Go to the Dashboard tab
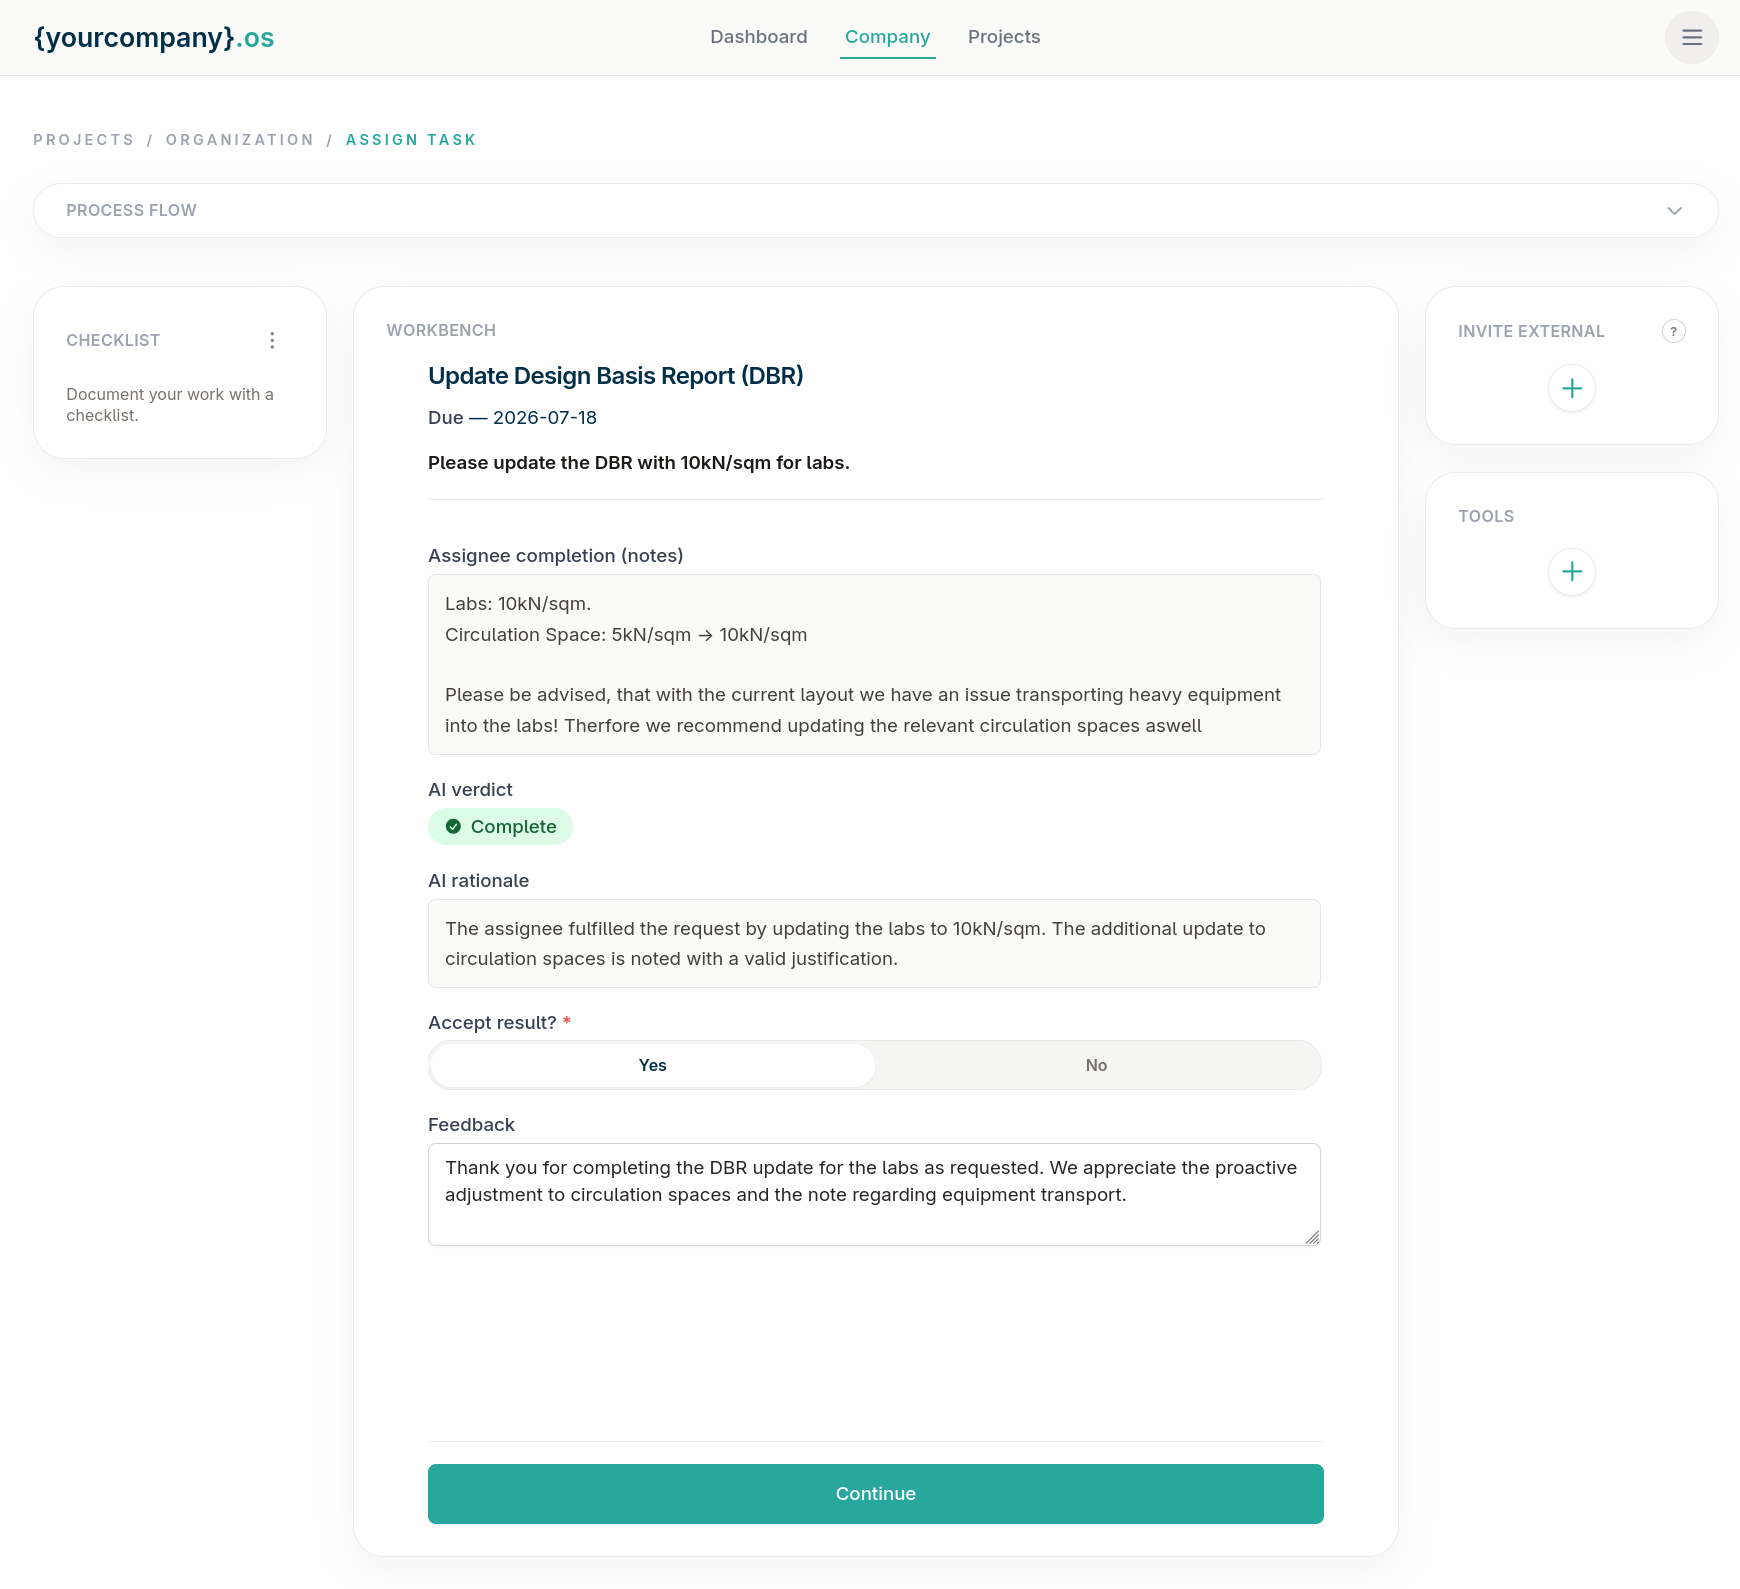Image resolution: width=1740 pixels, height=1589 pixels. click(x=758, y=37)
